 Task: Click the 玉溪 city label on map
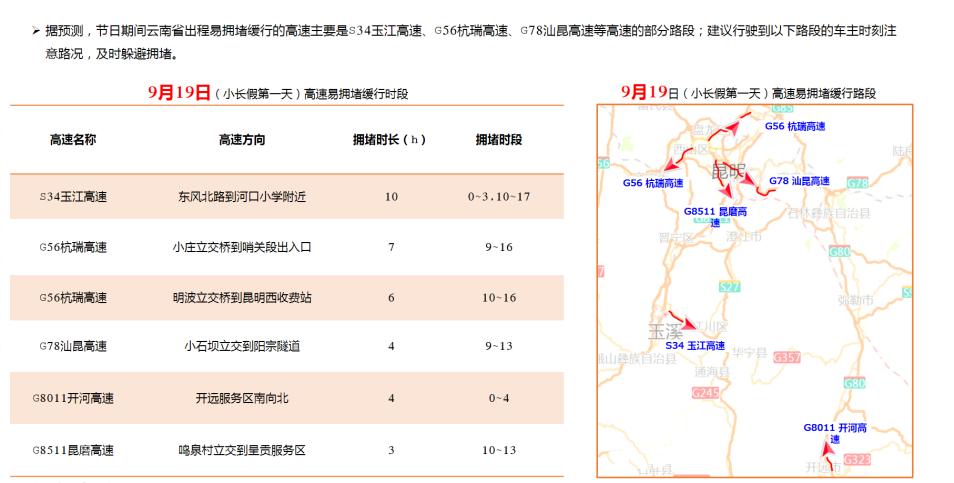665,331
